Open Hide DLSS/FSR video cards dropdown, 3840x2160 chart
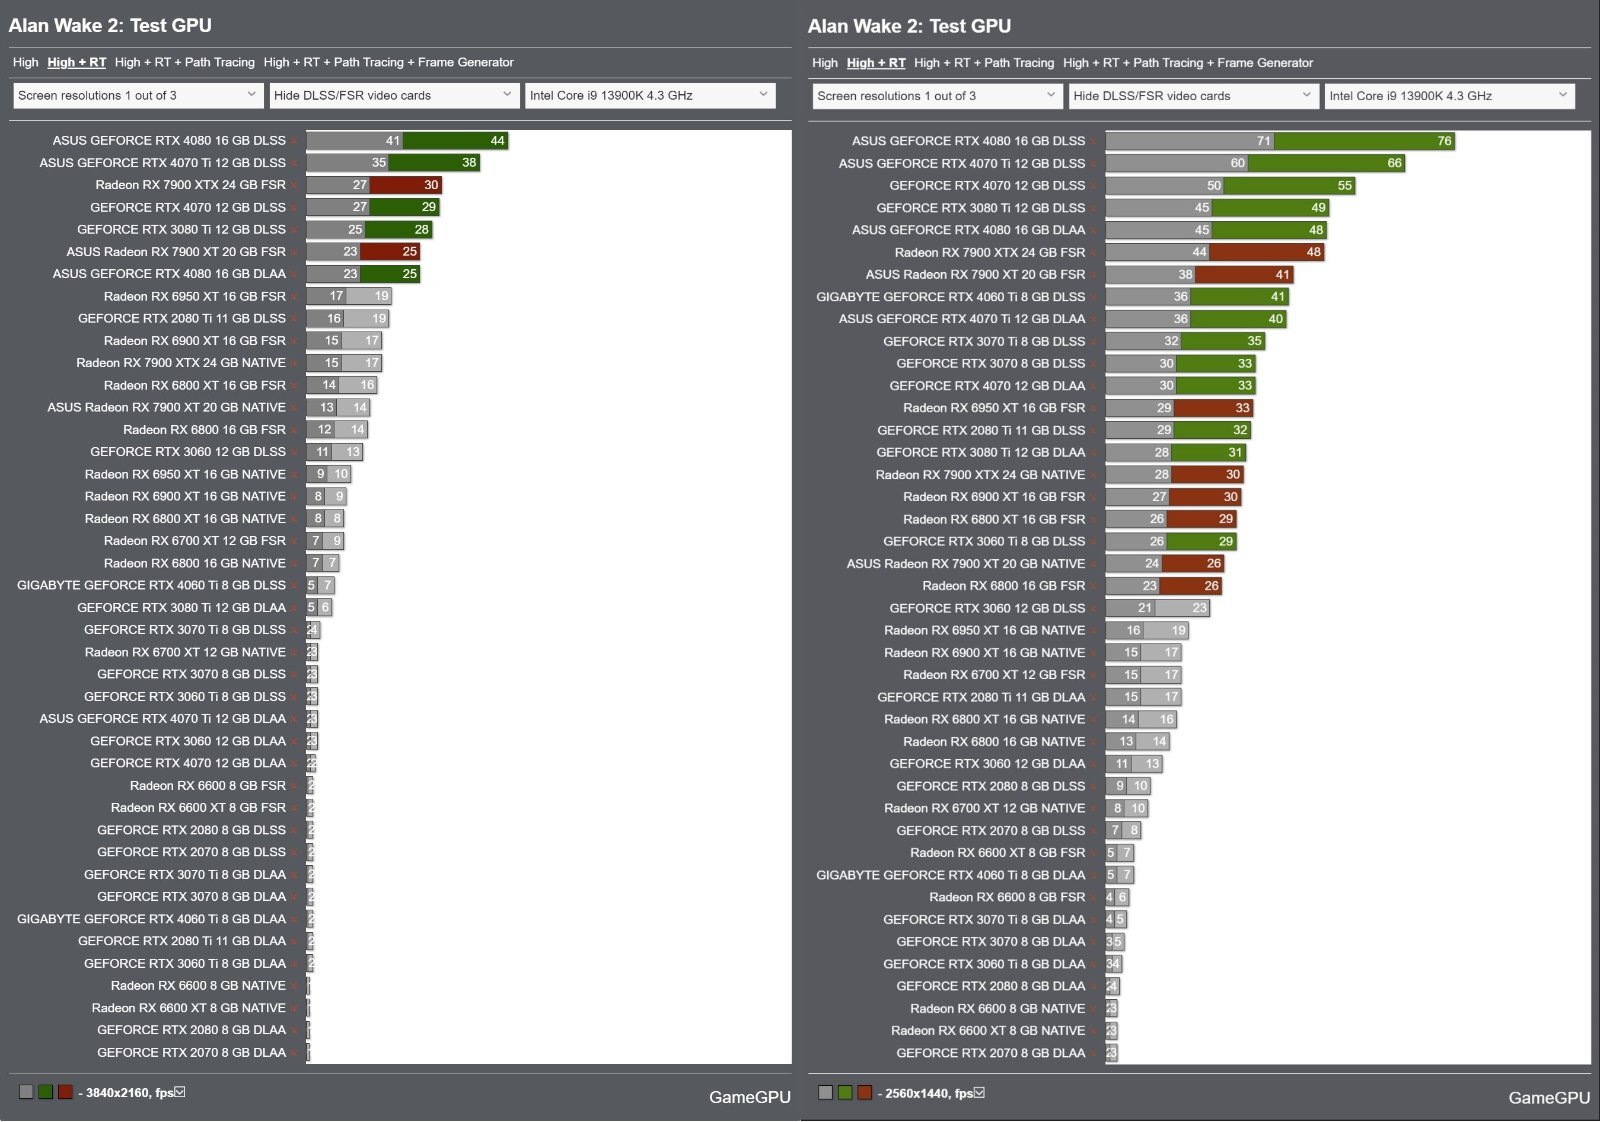This screenshot has width=1600, height=1122. coord(394,95)
